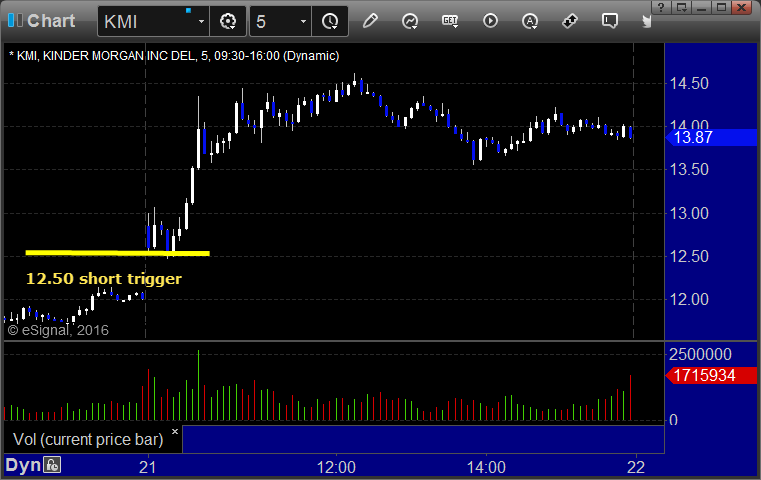Click the help question mark button
761x480 pixels.
coord(661,7)
